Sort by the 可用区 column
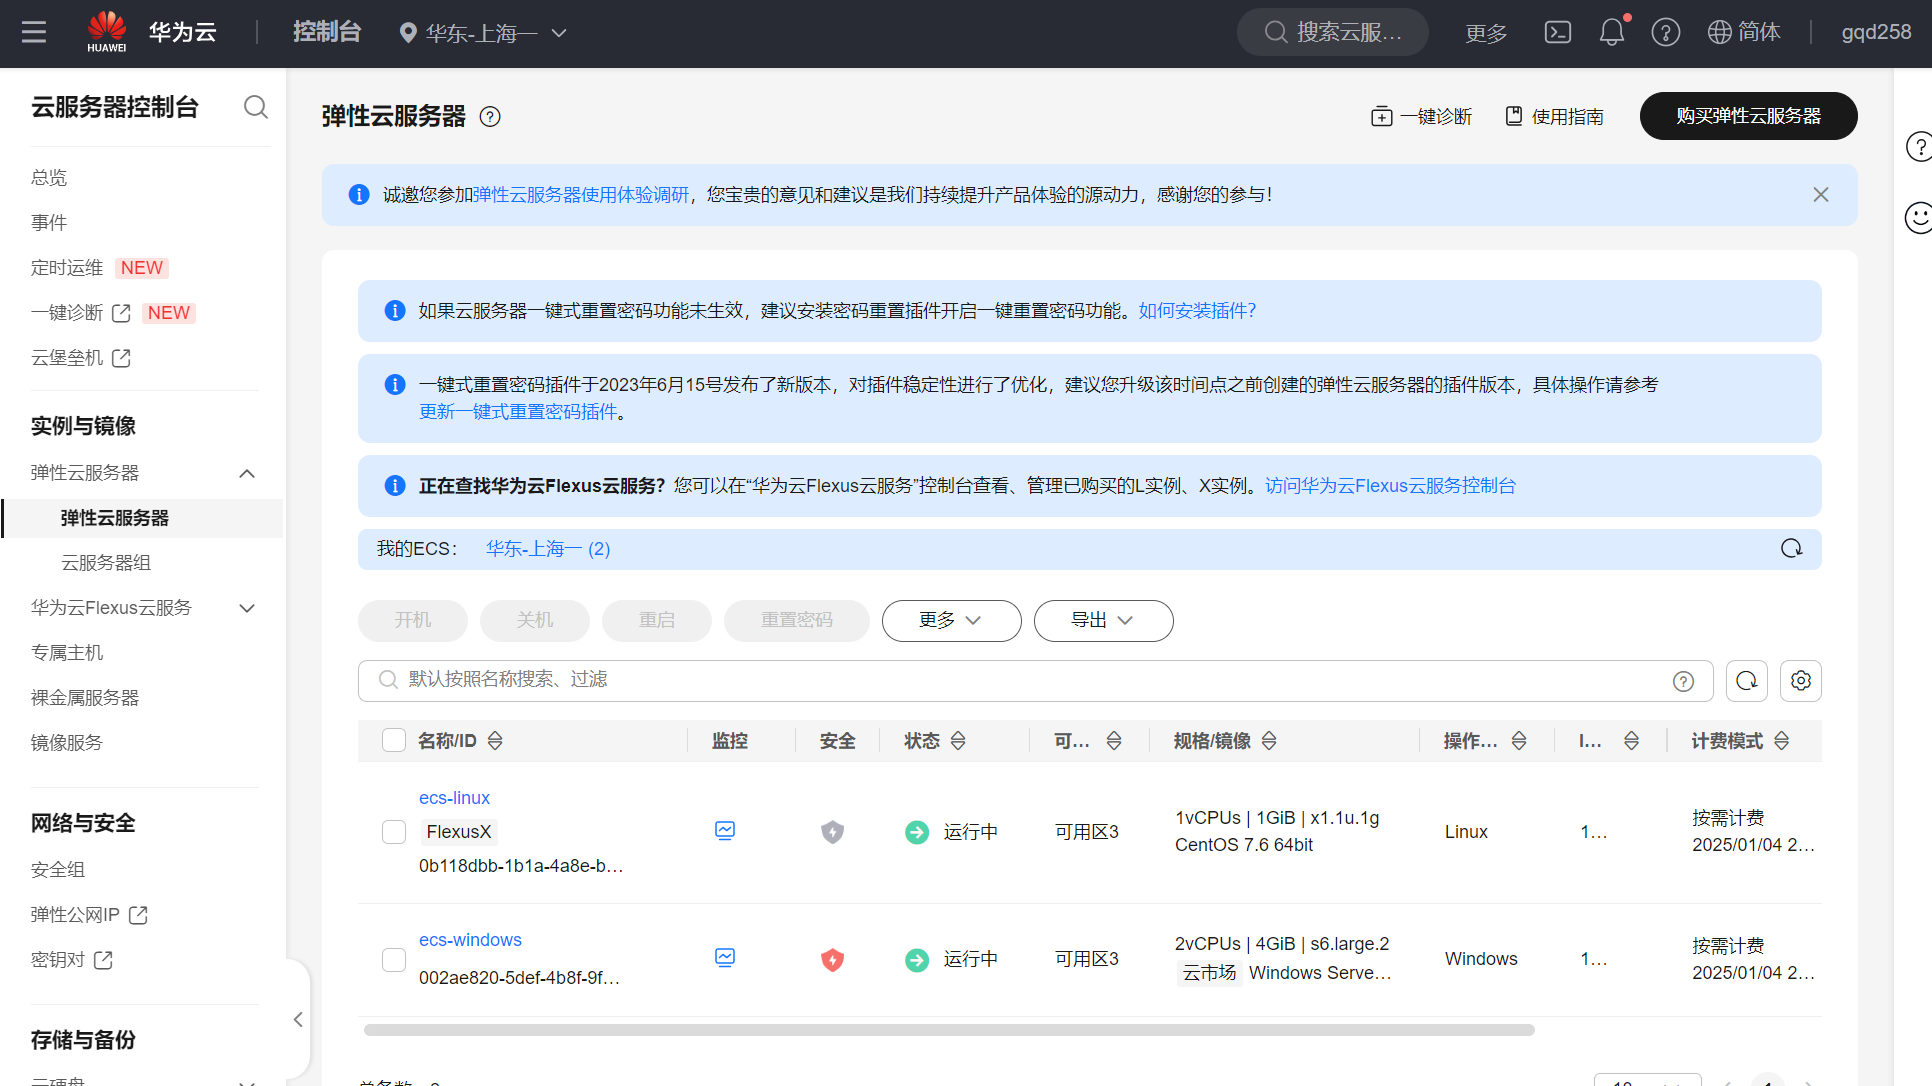Screen dimensions: 1932x1086 click(1113, 741)
